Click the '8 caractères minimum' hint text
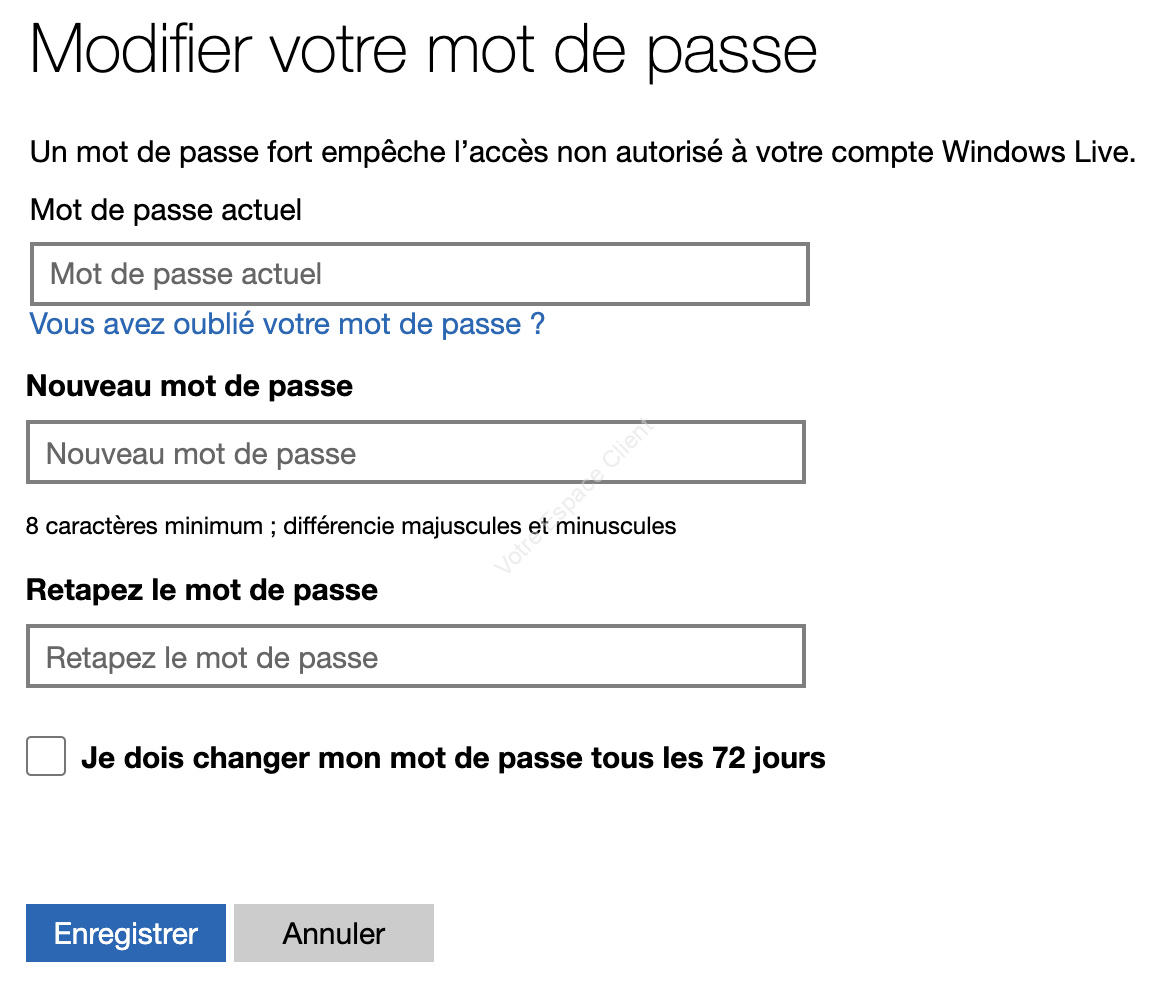This screenshot has width=1152, height=998. pos(144,526)
